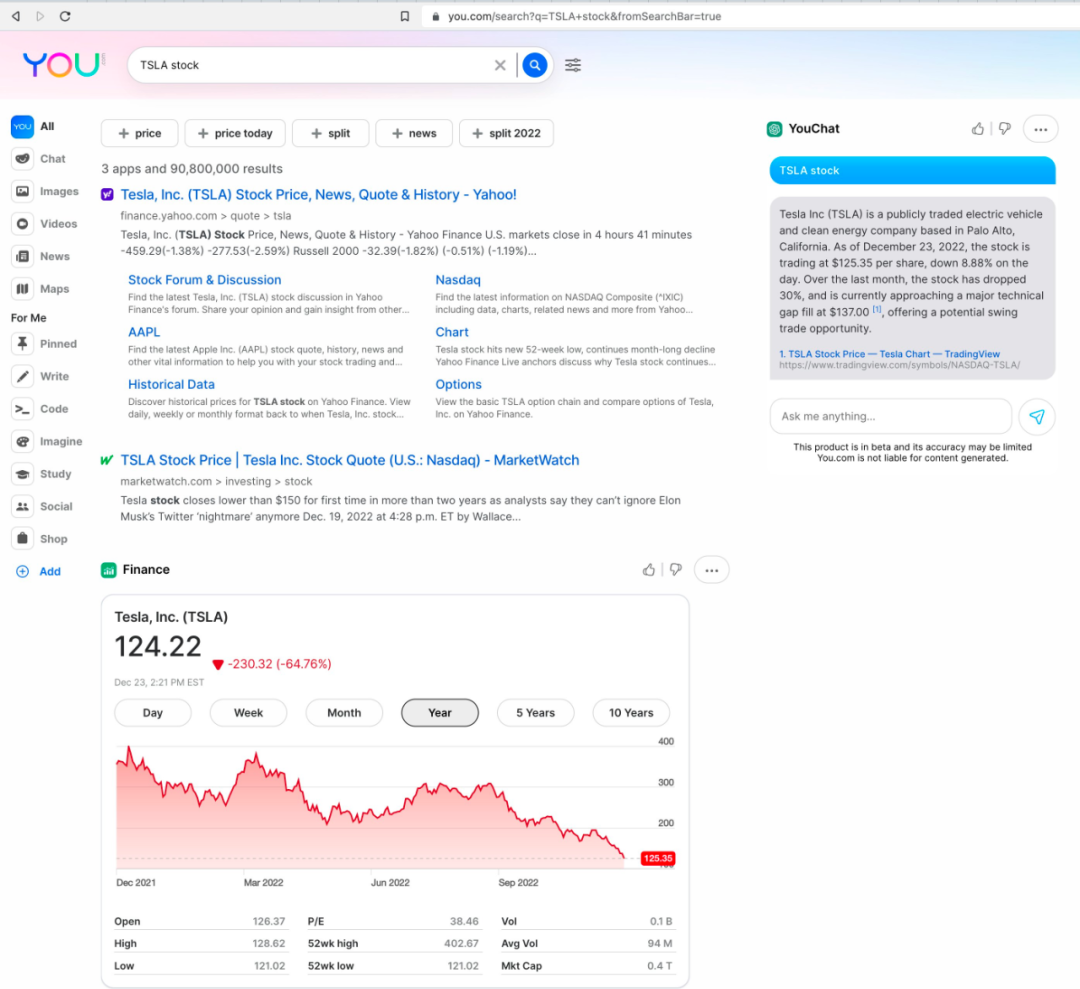Open MarketWatch TSLA Stock Price result
1080x989 pixels.
pyautogui.click(x=350, y=460)
